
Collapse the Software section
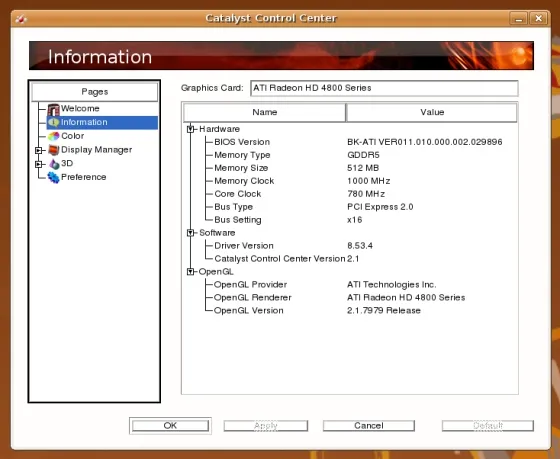190,233
